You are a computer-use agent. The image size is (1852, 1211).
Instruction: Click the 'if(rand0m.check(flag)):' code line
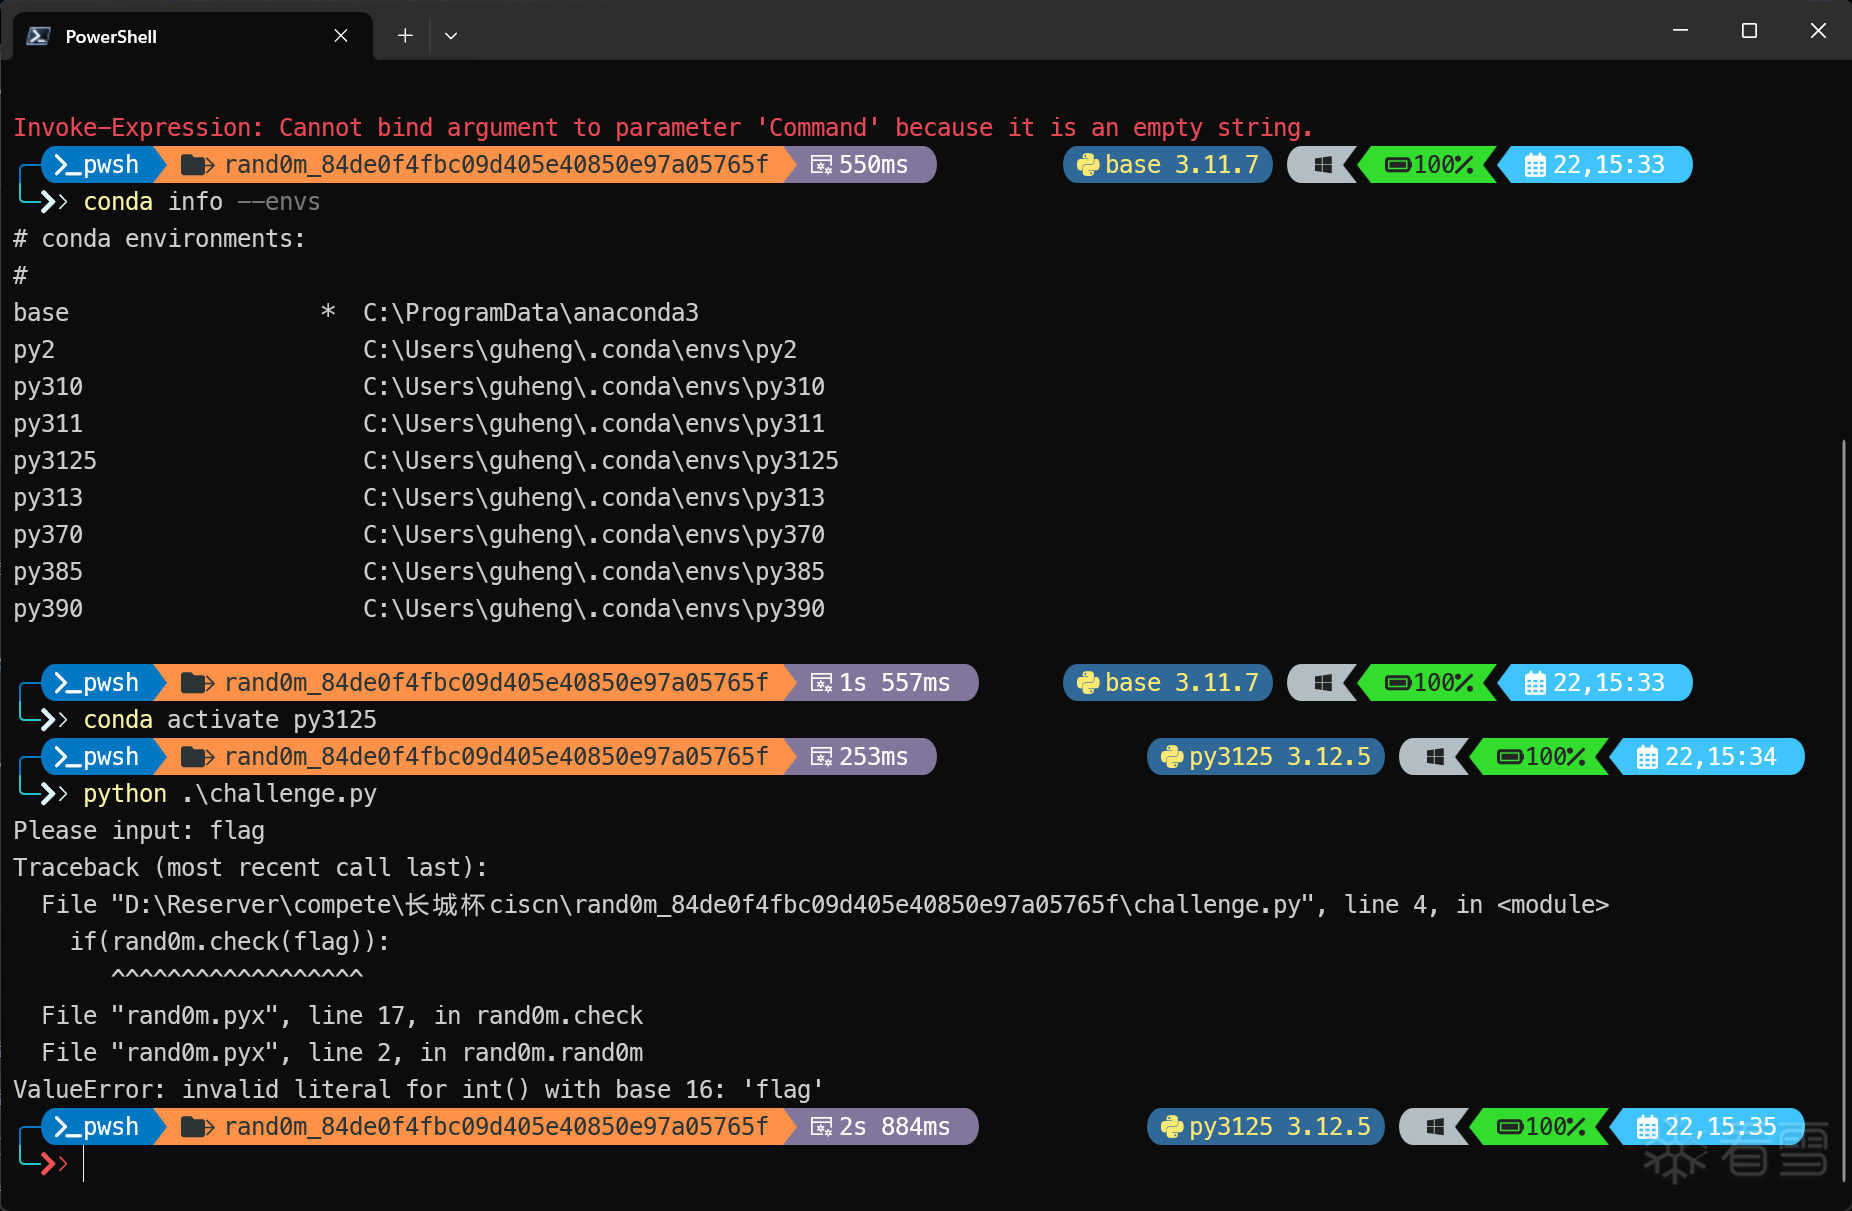point(230,942)
